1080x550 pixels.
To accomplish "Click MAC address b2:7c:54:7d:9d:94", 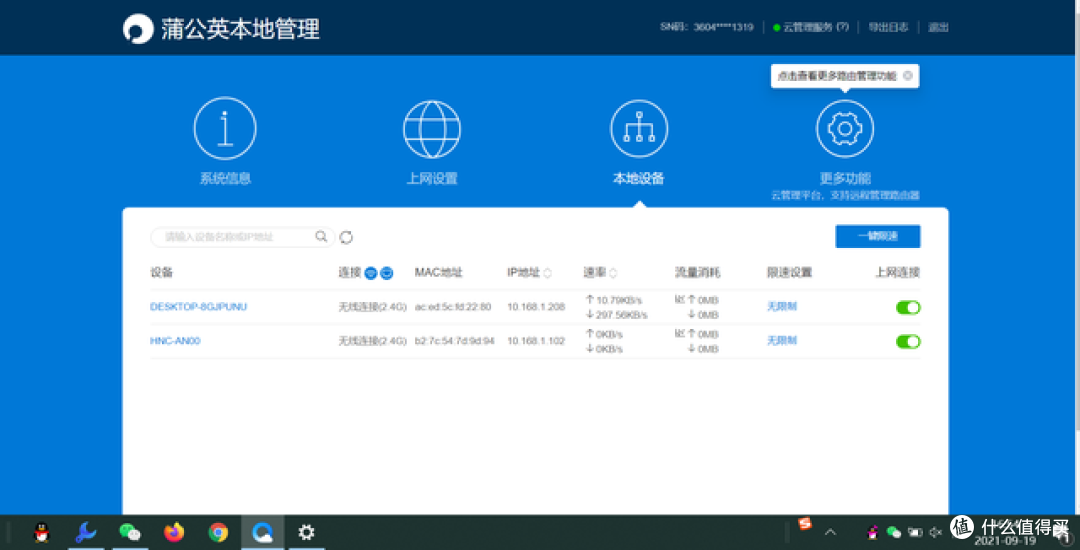I will [x=455, y=341].
